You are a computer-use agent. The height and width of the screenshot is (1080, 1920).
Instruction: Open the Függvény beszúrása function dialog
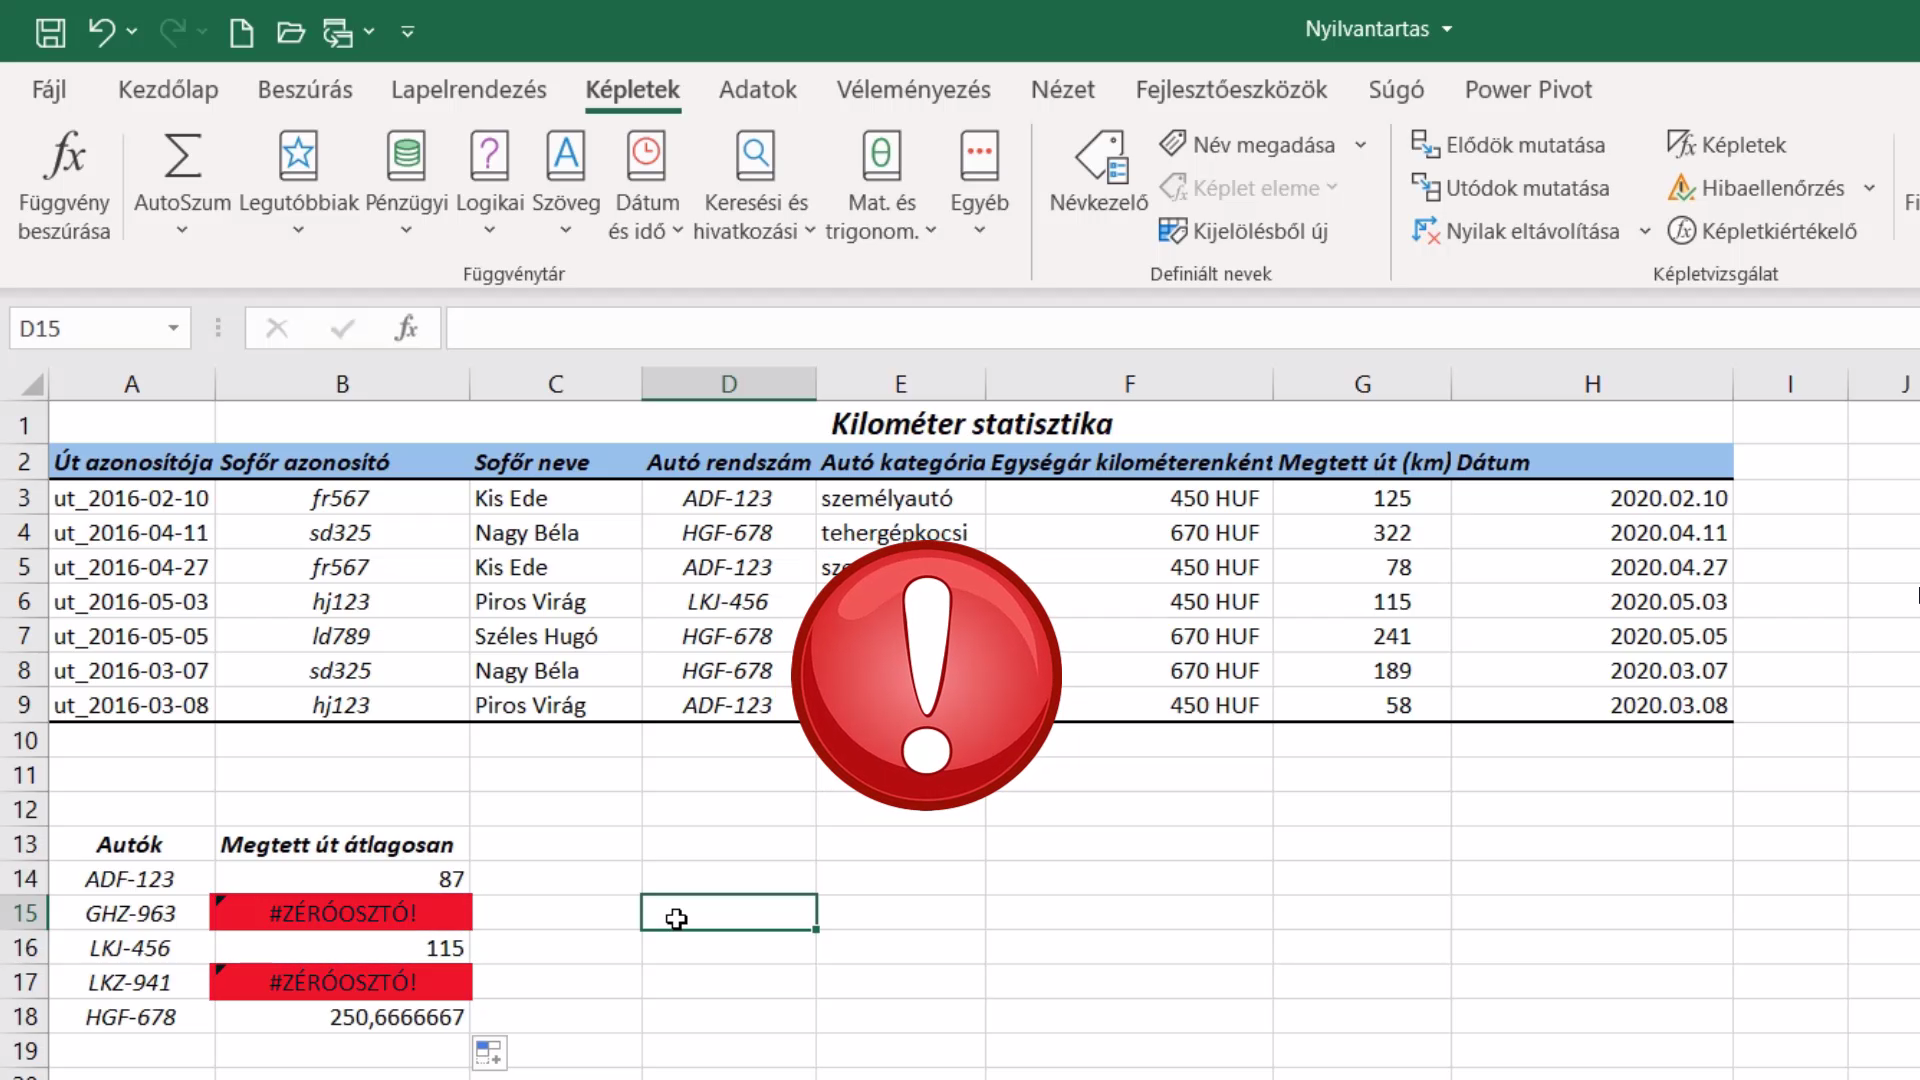point(64,187)
